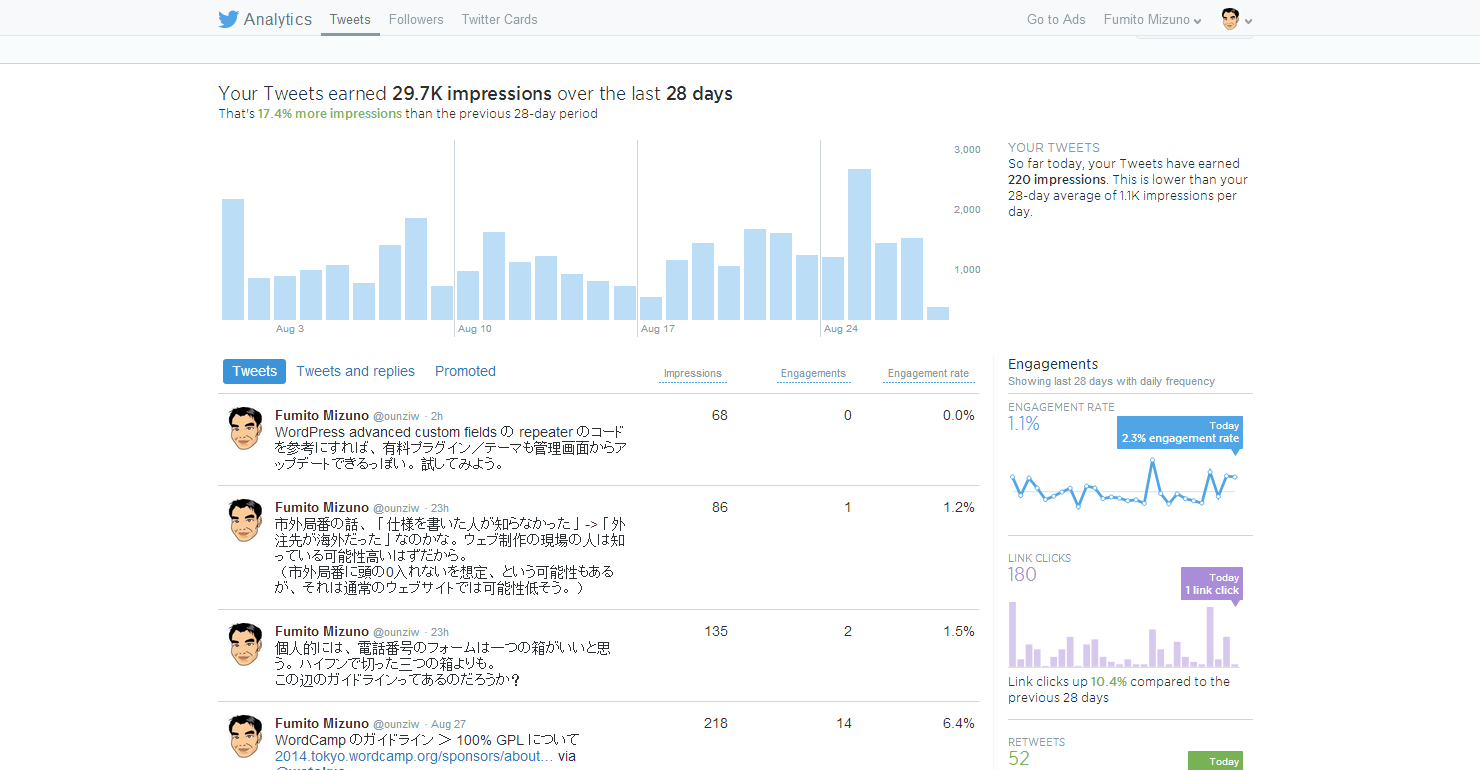This screenshot has height=770, width=1480.
Task: Click the engagement rate line chart
Action: click(x=1125, y=485)
